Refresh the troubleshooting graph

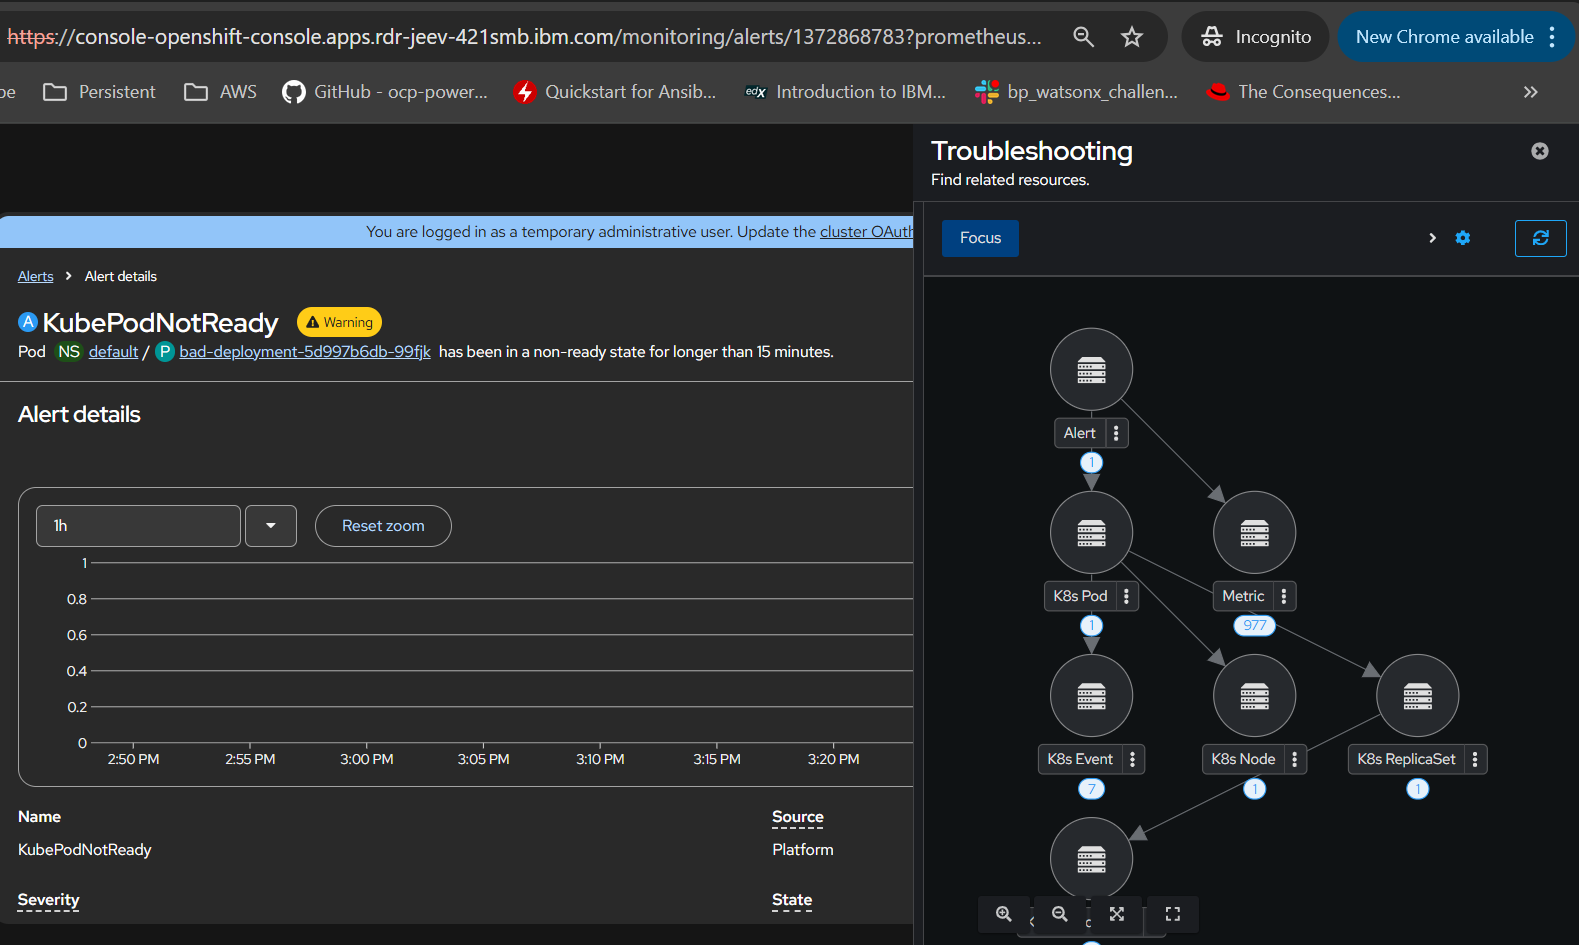pyautogui.click(x=1540, y=238)
